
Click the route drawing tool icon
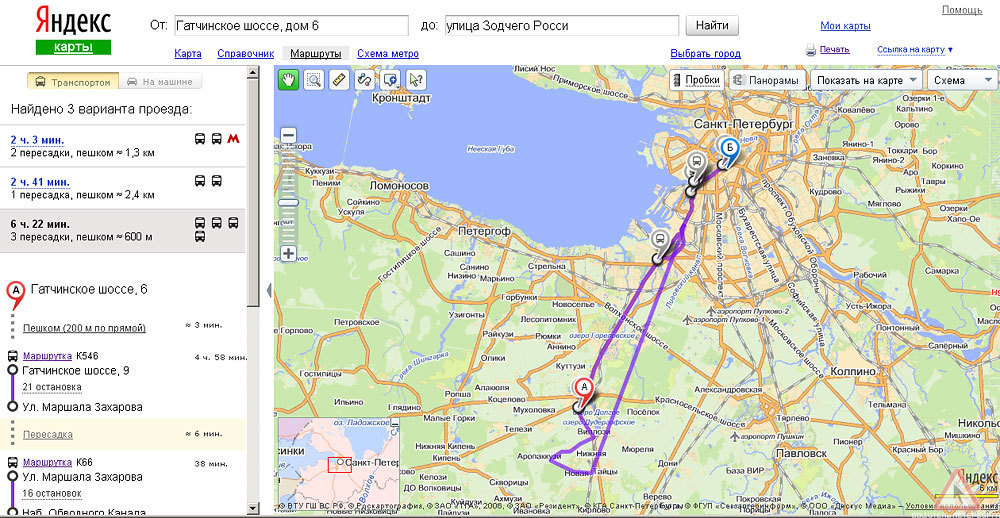pos(365,80)
